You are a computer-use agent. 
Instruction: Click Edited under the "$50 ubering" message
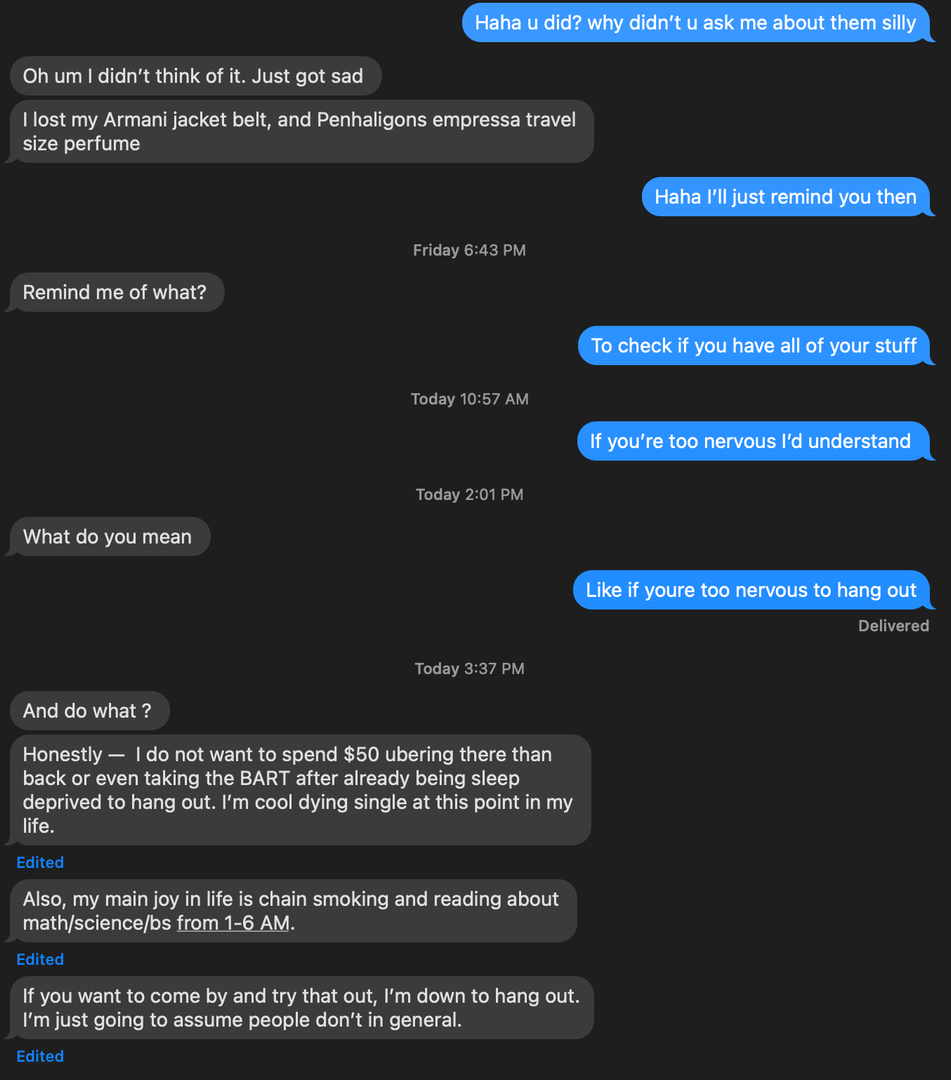coord(40,862)
